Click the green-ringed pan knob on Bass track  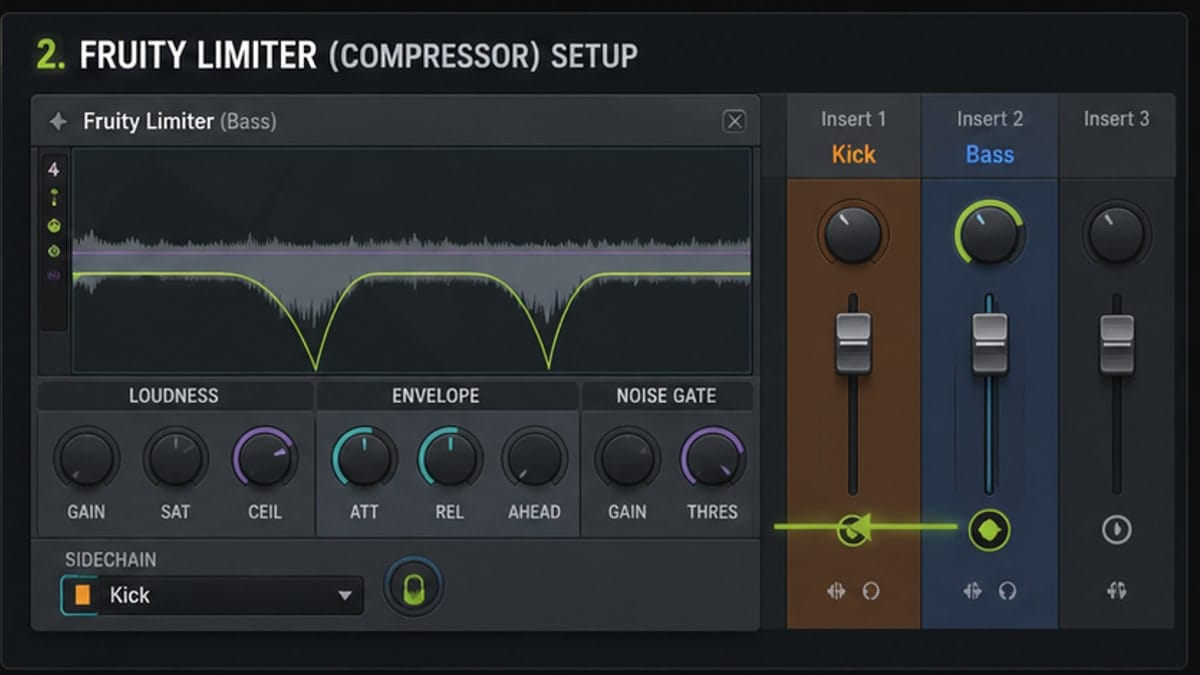(x=989, y=234)
